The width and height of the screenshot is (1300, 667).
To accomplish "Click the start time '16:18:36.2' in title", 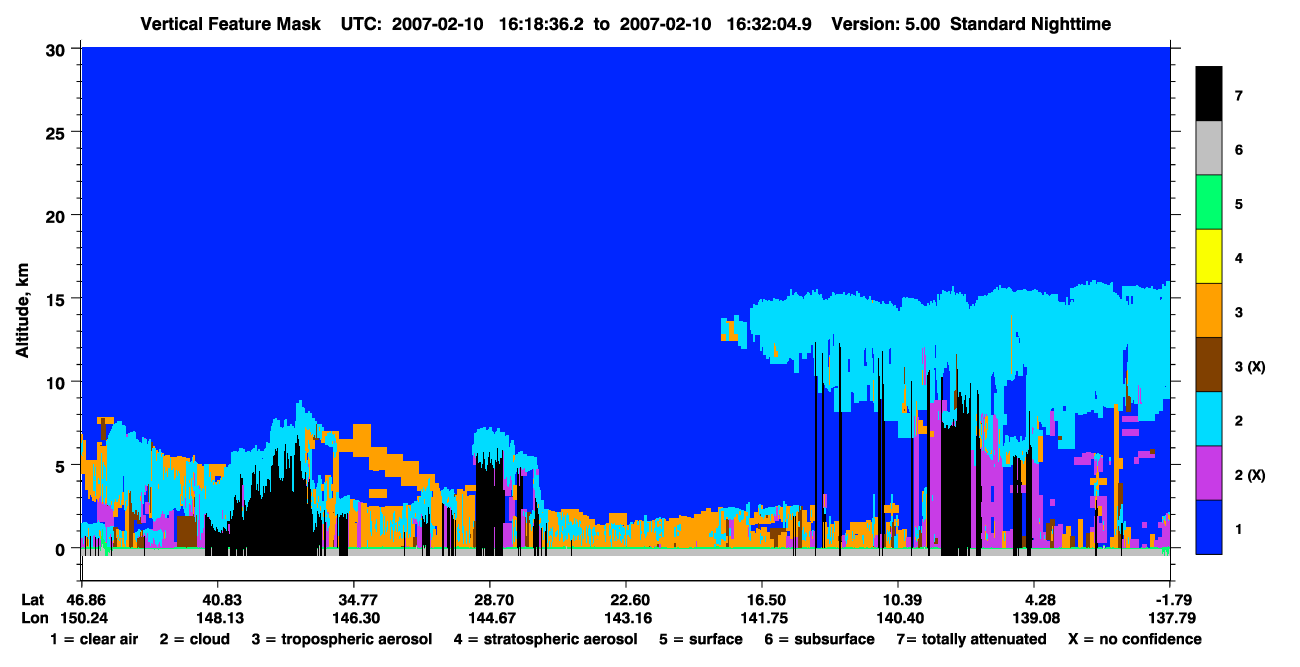I will [541, 23].
